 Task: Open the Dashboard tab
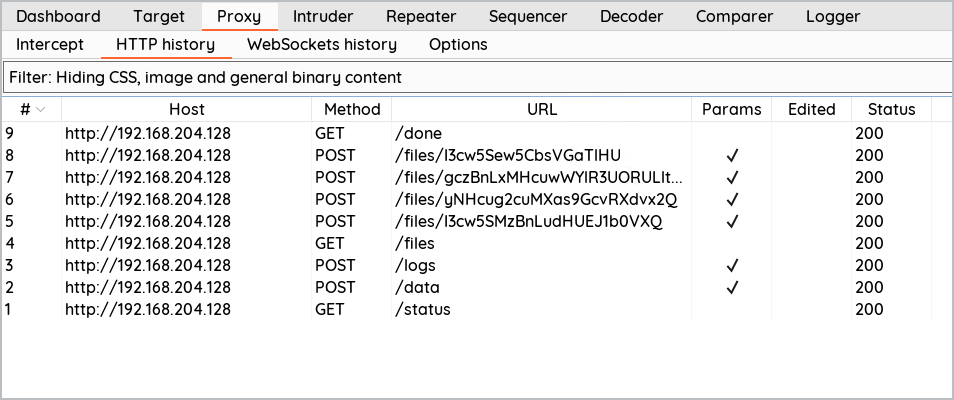(58, 16)
